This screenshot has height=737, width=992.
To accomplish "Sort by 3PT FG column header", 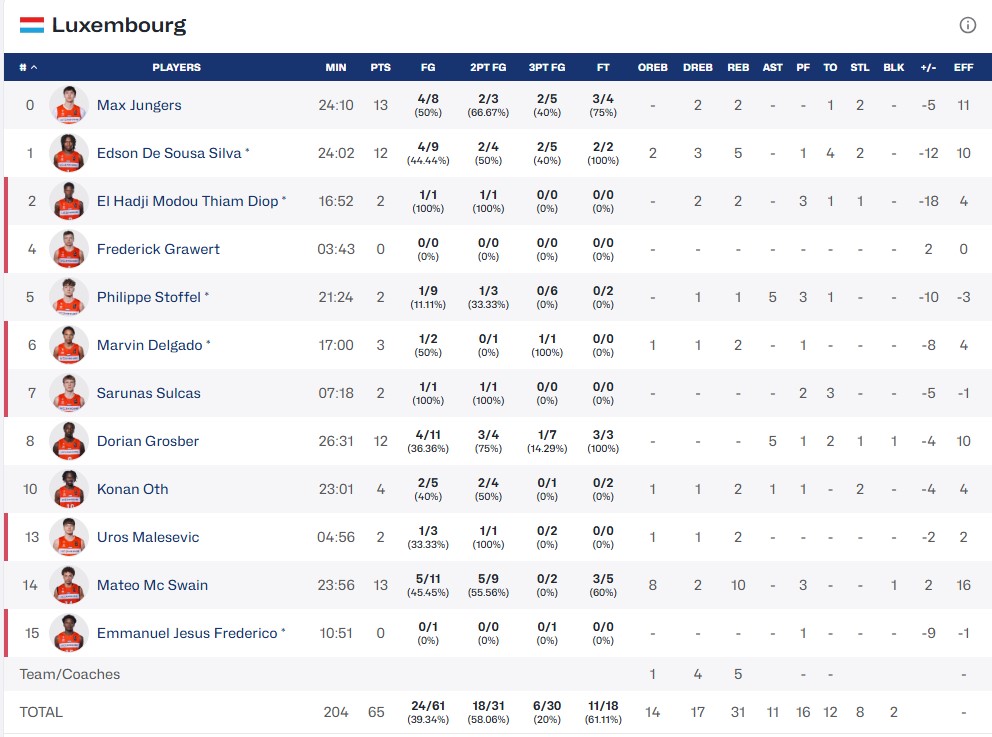I will 547,67.
